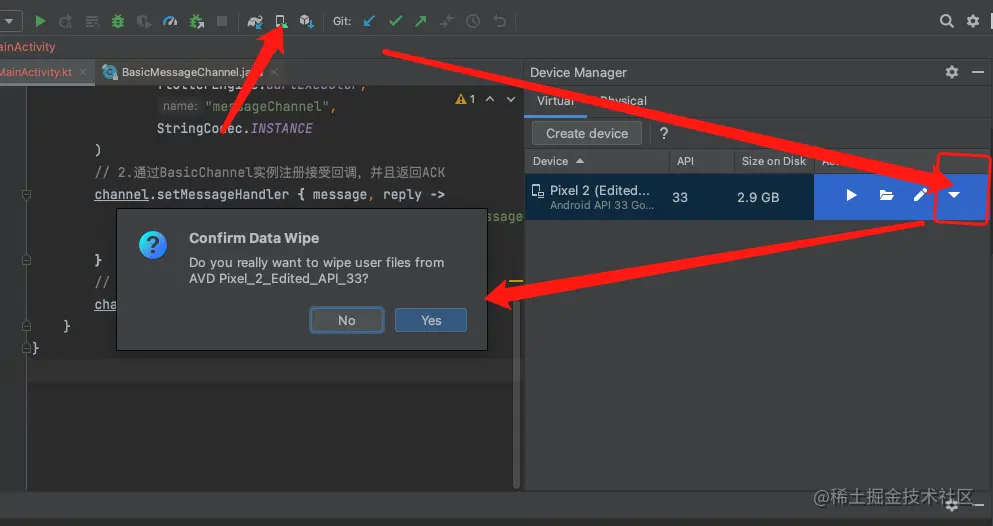Switch to BasicMessageChannel.java editor tab
The height and width of the screenshot is (526, 993).
coord(190,72)
